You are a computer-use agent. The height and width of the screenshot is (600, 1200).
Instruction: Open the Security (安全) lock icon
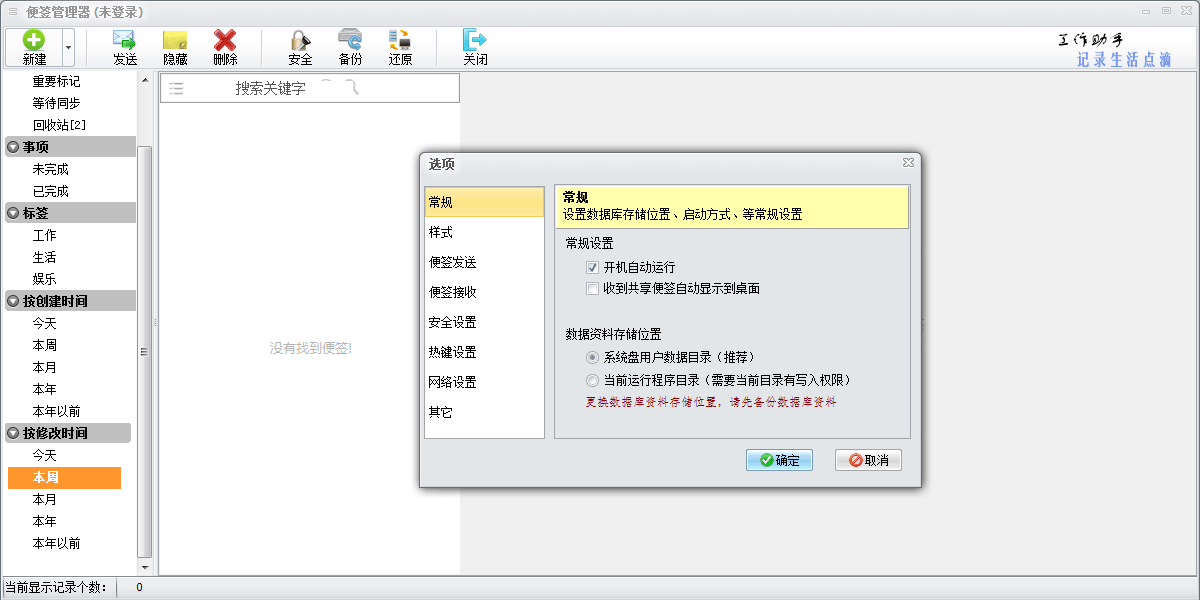point(300,41)
